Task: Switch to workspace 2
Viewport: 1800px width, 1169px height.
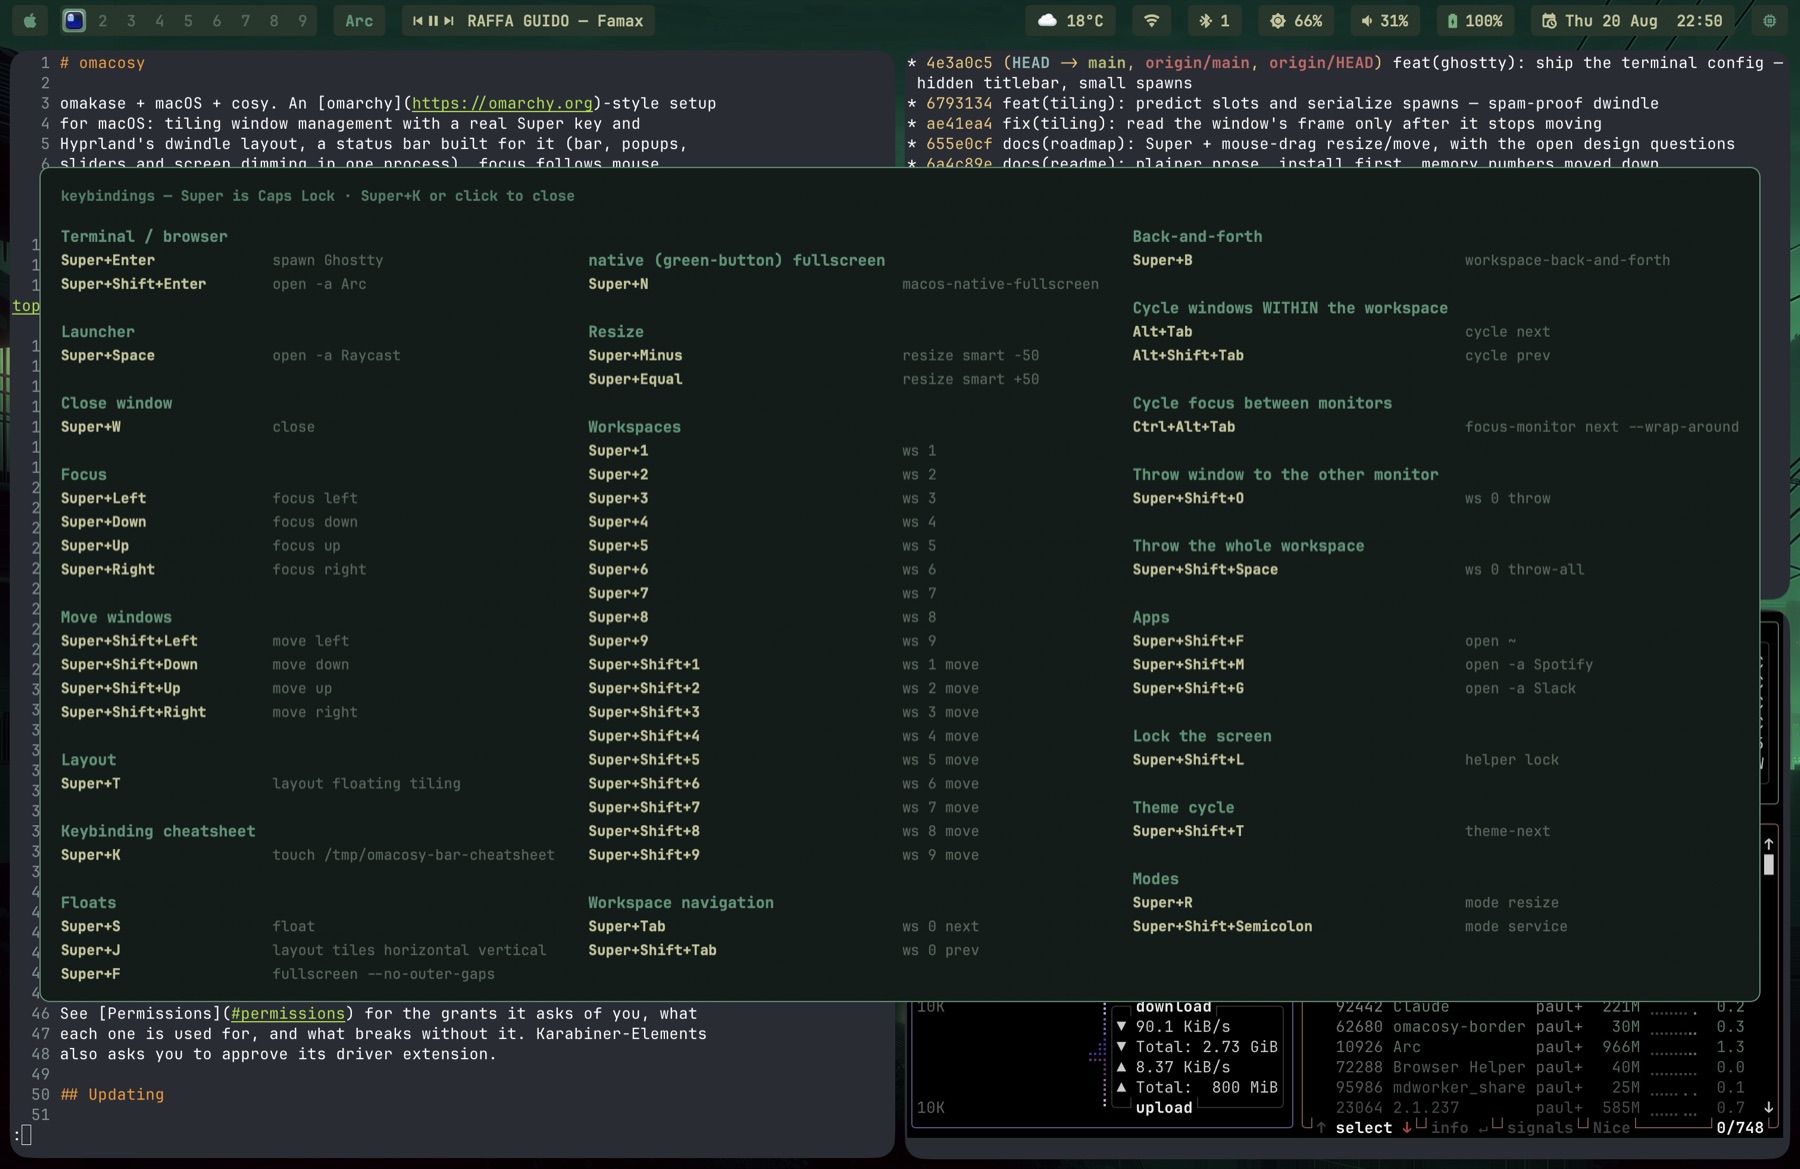Action: [x=102, y=20]
